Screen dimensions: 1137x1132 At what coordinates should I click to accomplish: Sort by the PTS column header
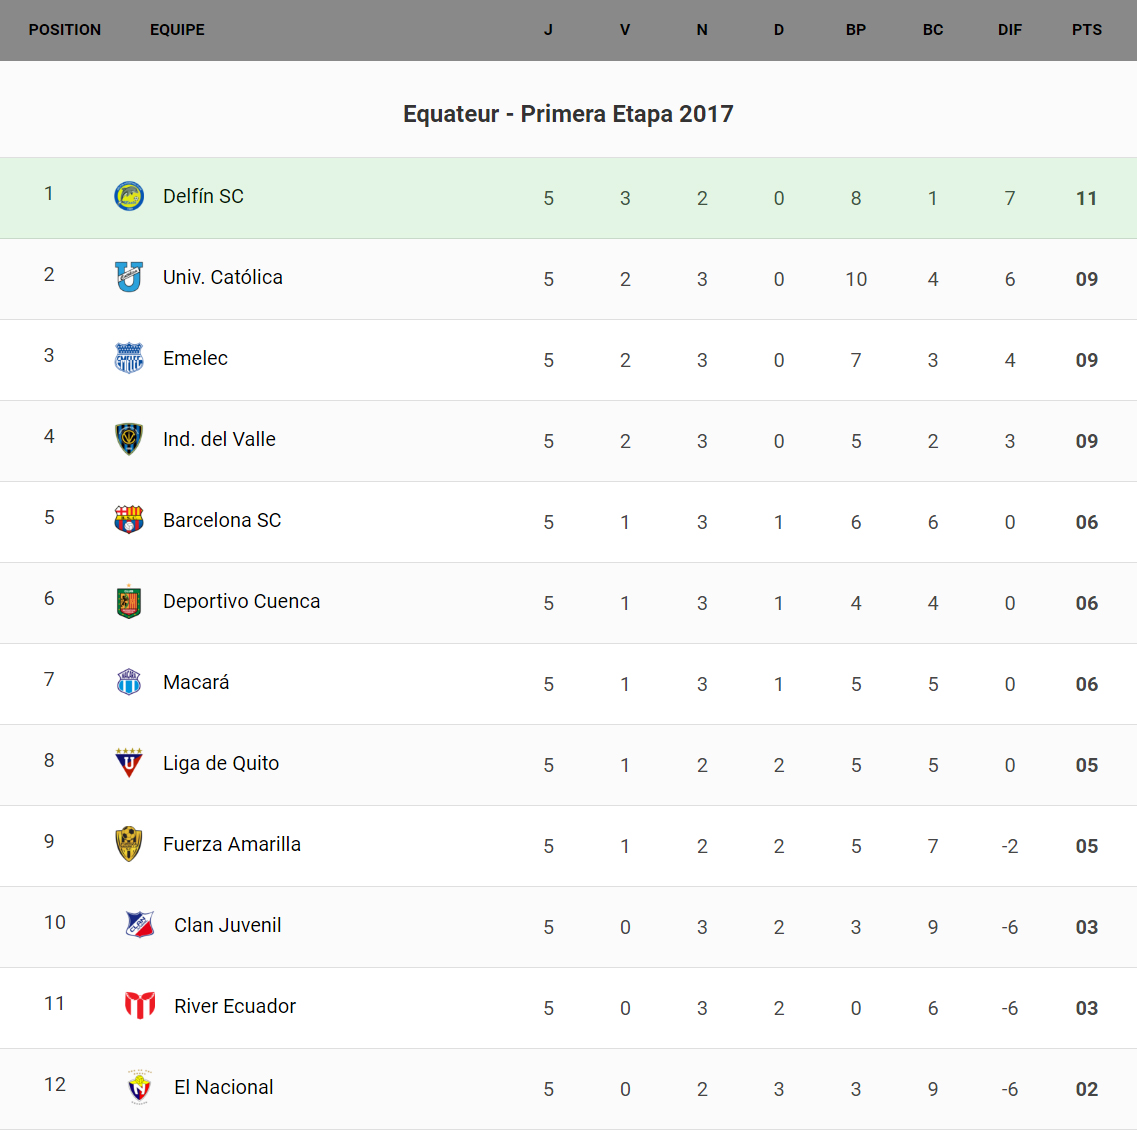point(1086,30)
